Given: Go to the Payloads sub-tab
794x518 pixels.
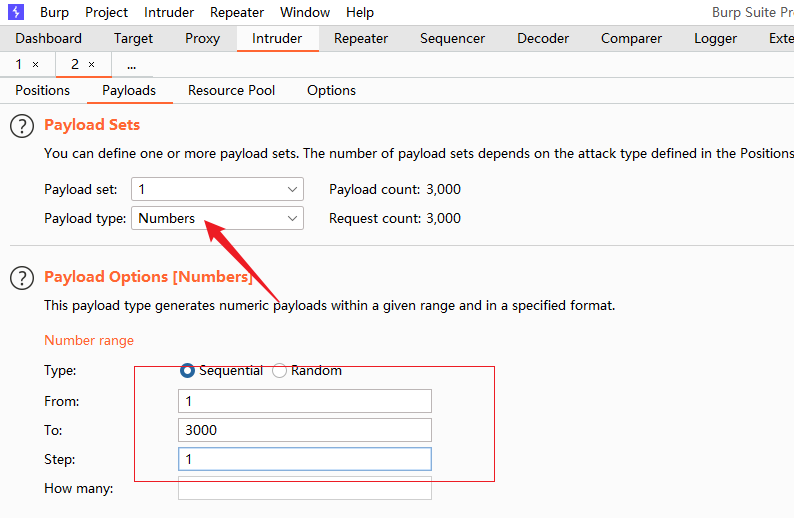Looking at the screenshot, I should click(x=129, y=91).
